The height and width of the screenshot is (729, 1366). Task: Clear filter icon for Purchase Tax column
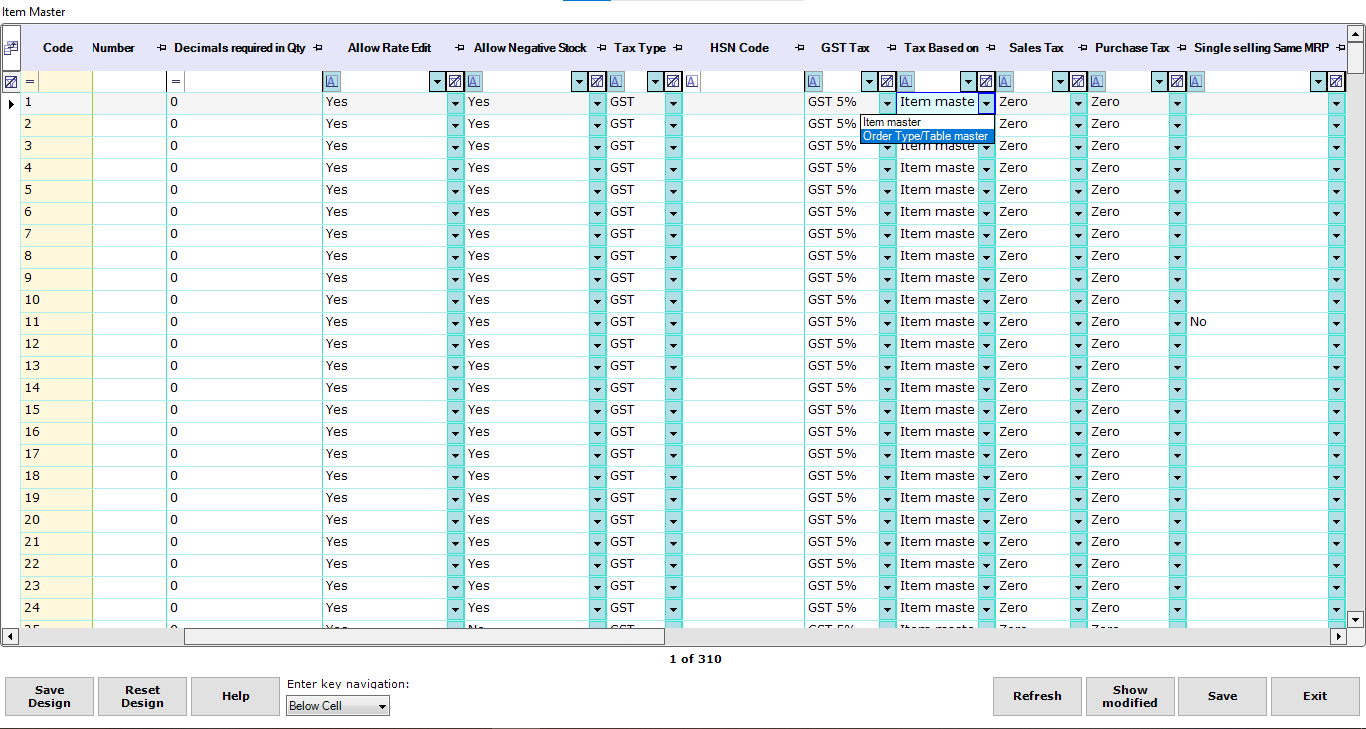(1177, 81)
